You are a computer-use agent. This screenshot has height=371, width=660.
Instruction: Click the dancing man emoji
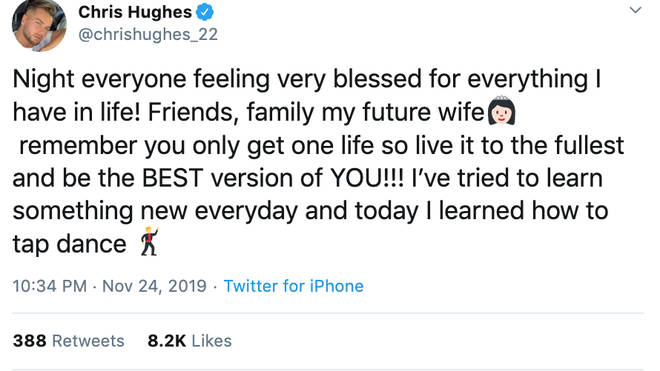click(x=149, y=241)
